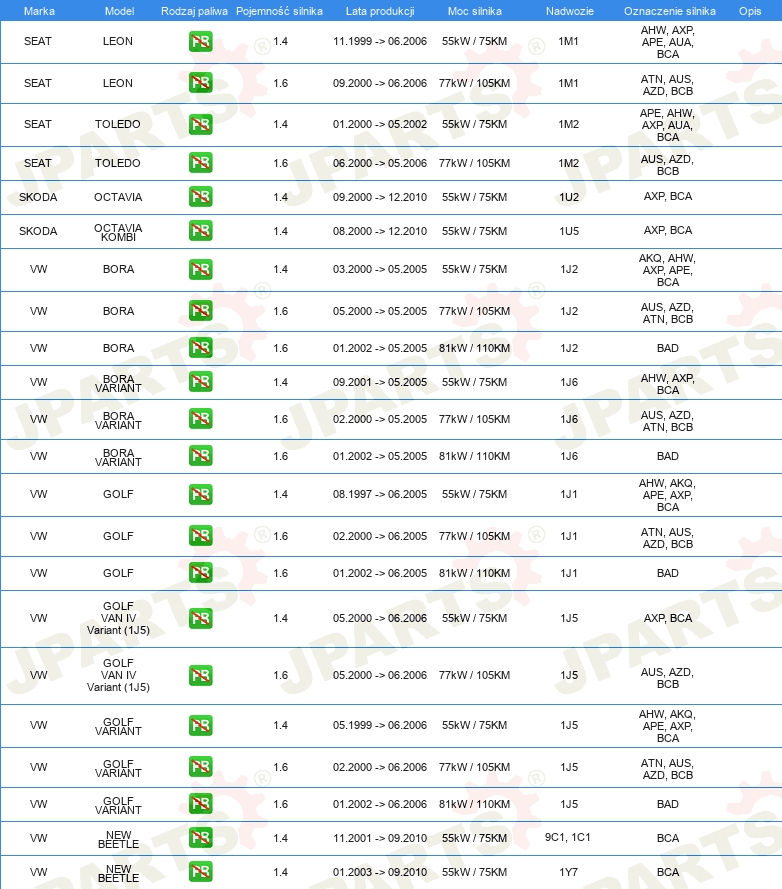Select the 1M1 body cell for LEON 1.4
Image resolution: width=782 pixels, height=889 pixels.
coord(568,41)
